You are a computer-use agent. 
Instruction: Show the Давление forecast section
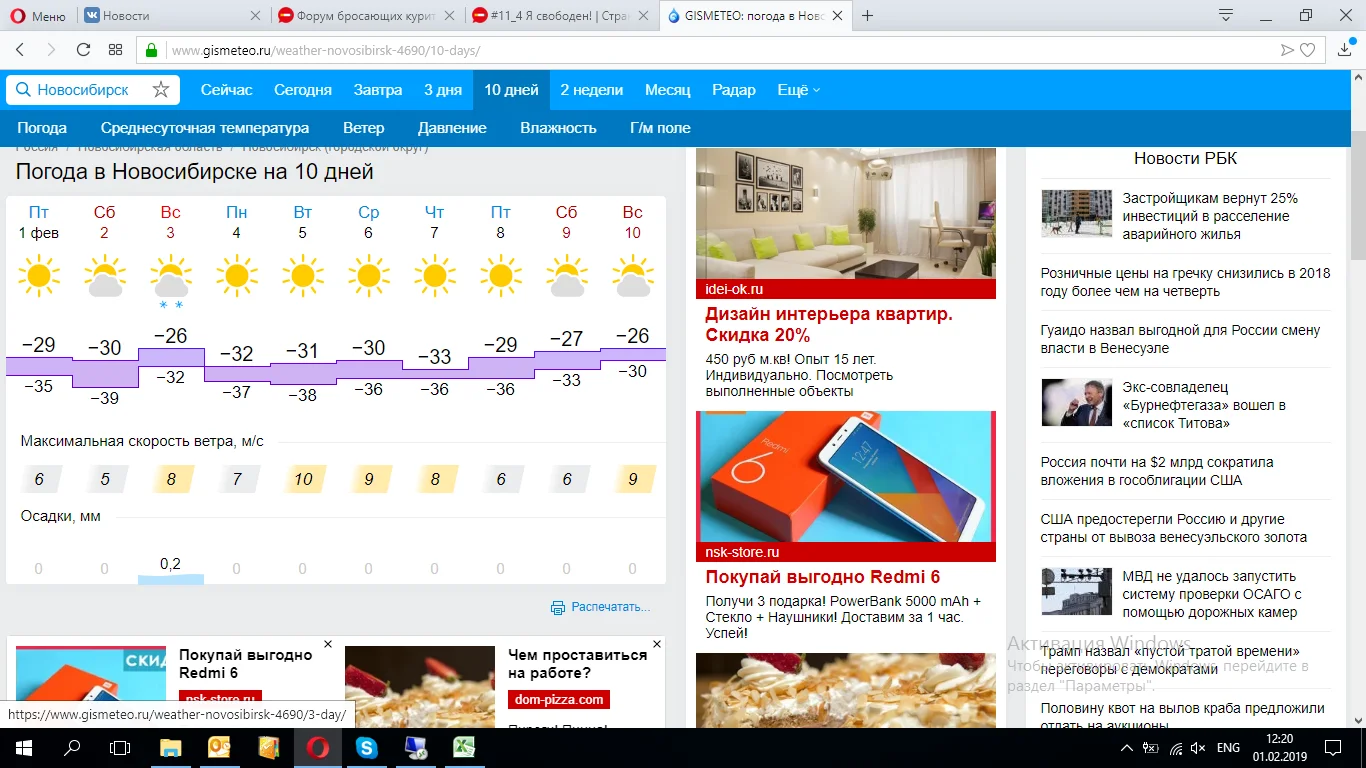pos(452,128)
